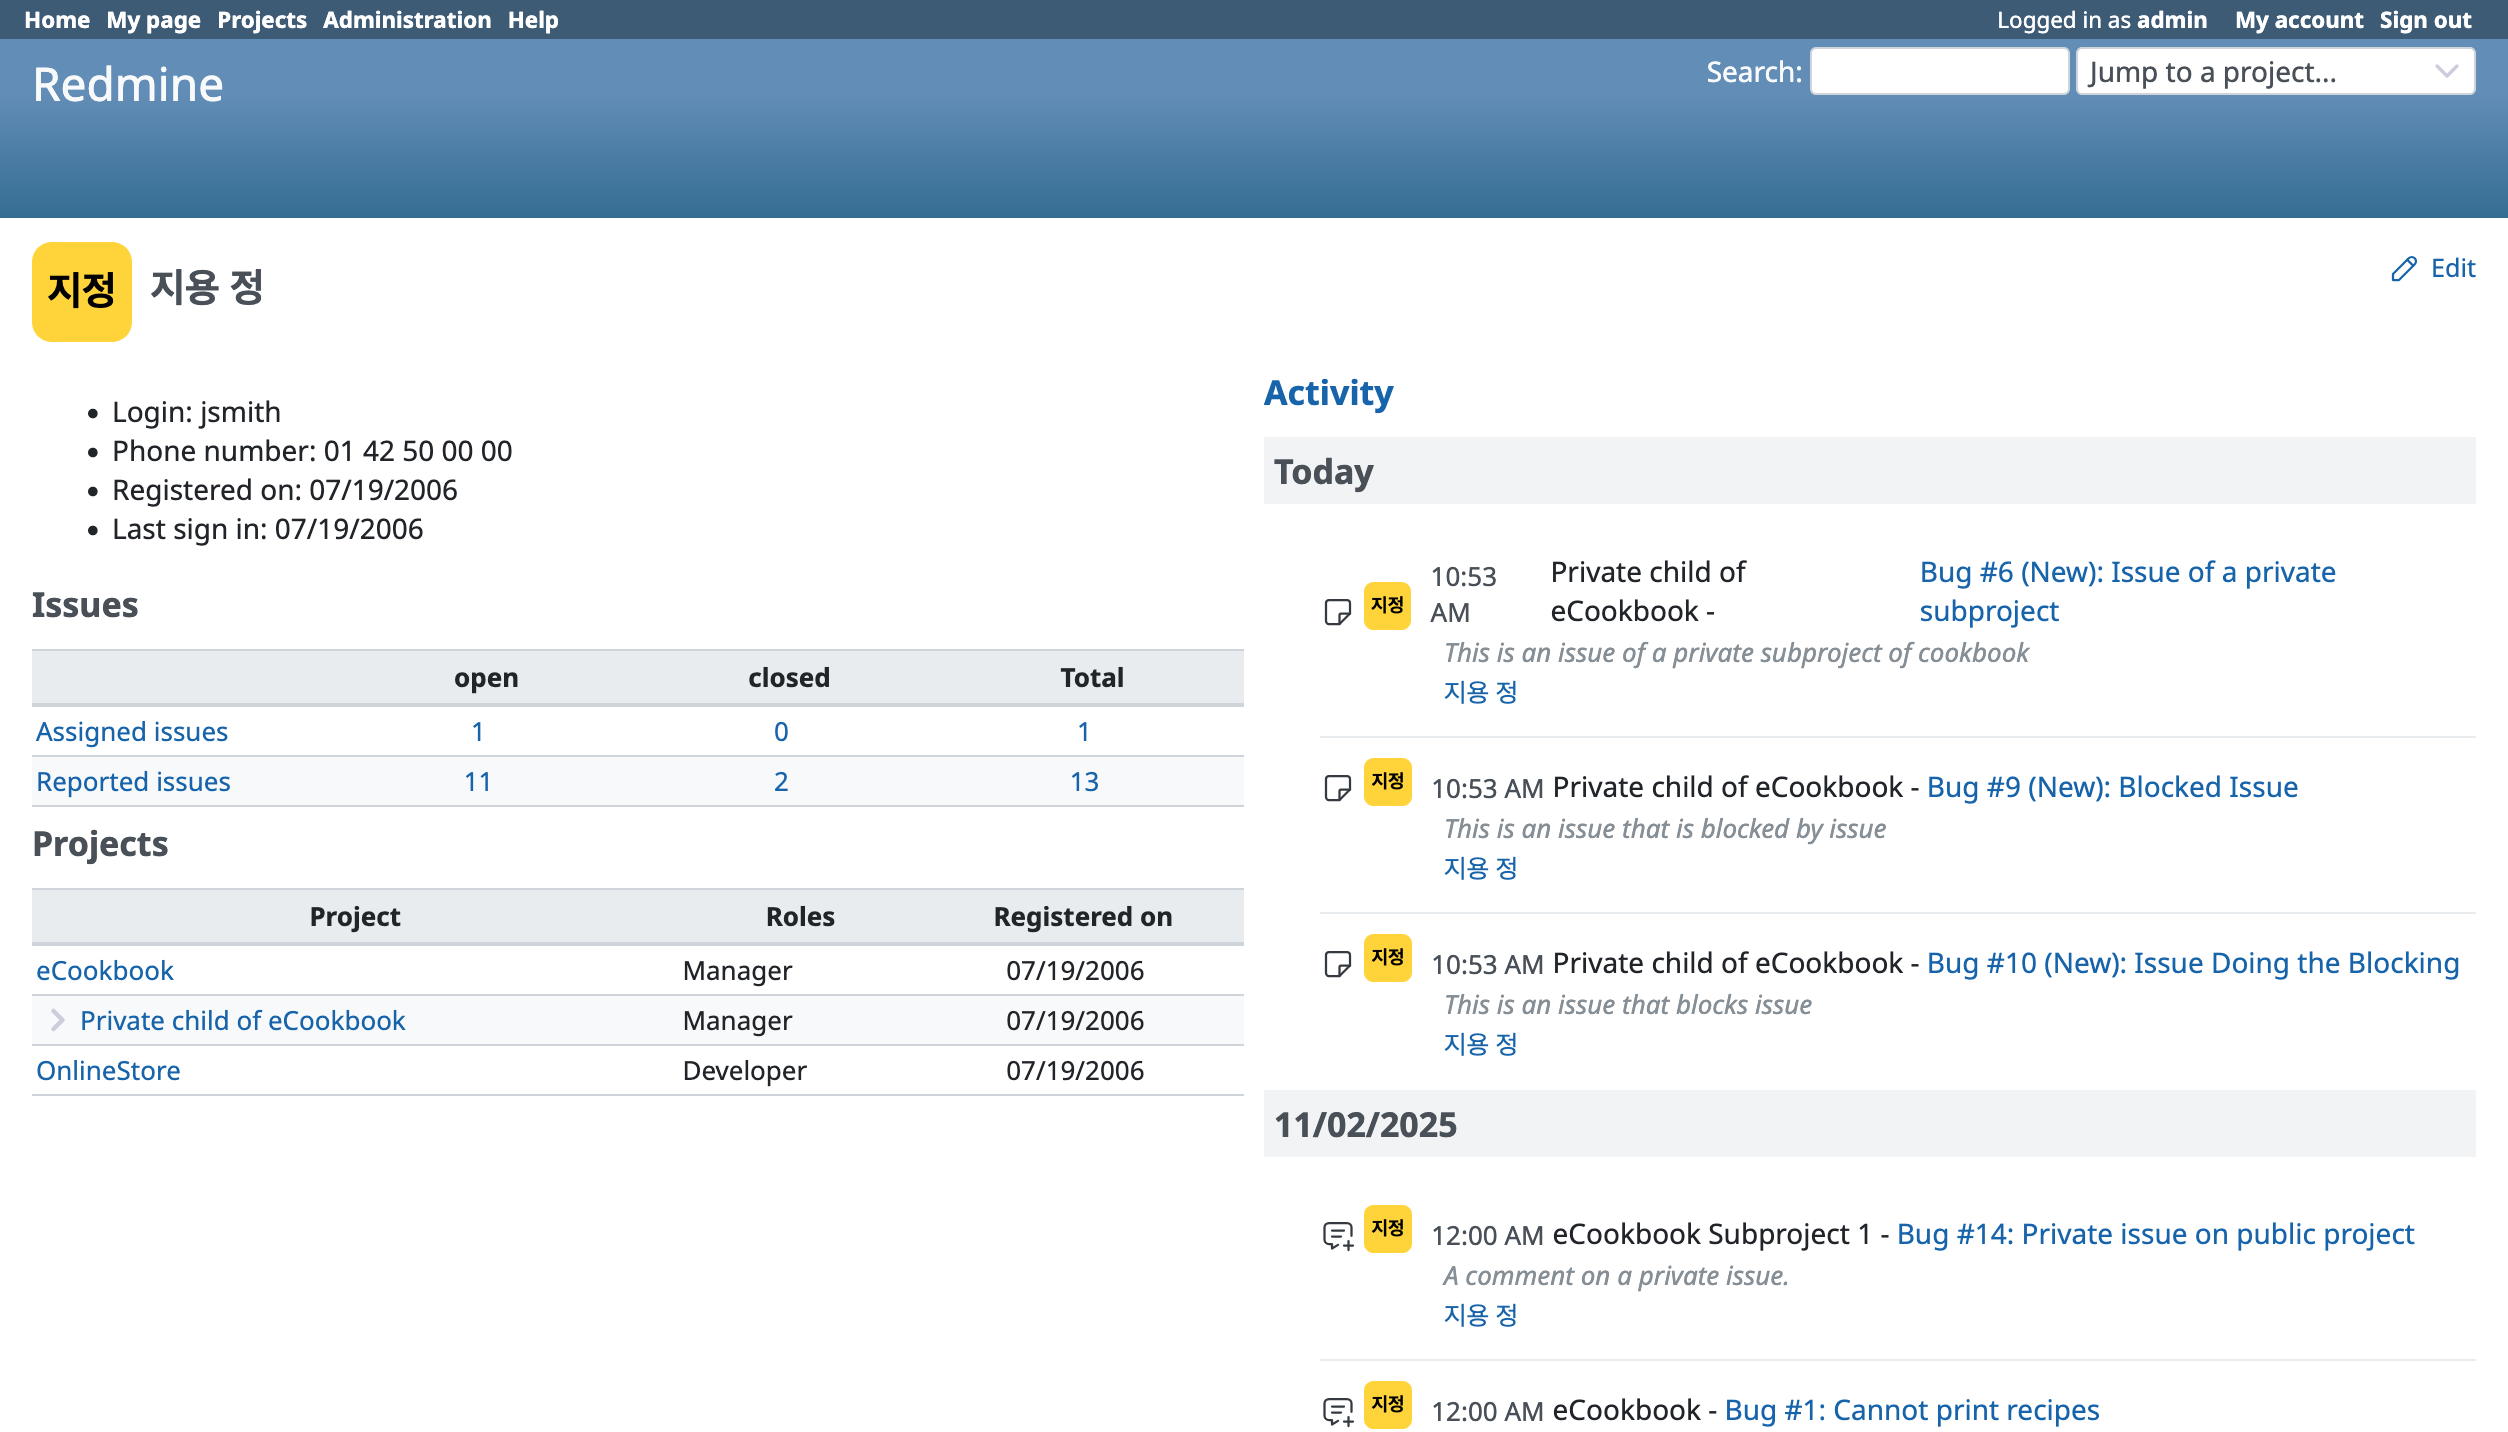Click the comment icon beside Bug #14 entry
2508x1432 pixels.
pos(1337,1236)
